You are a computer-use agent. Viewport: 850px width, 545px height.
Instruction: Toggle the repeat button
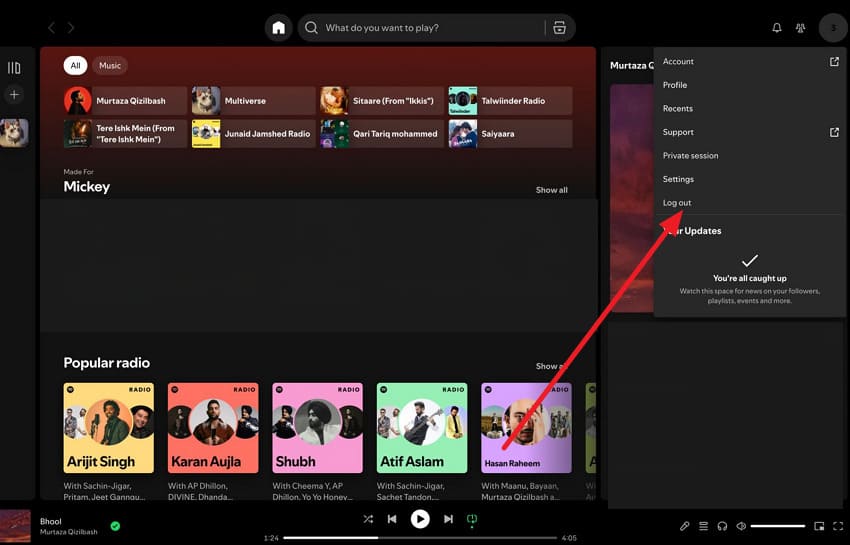click(472, 520)
